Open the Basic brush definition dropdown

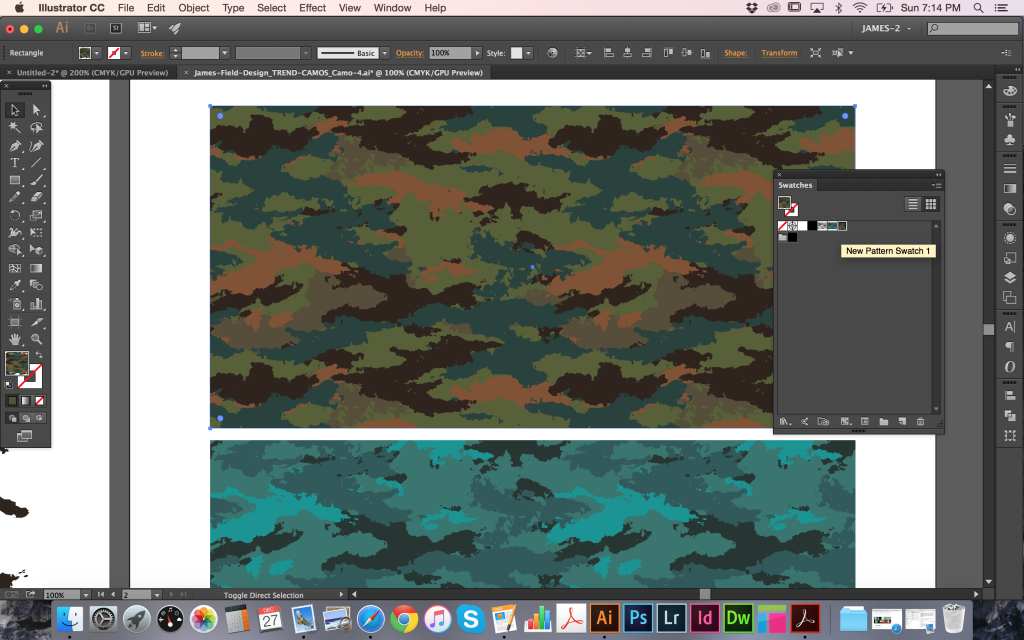coord(385,53)
